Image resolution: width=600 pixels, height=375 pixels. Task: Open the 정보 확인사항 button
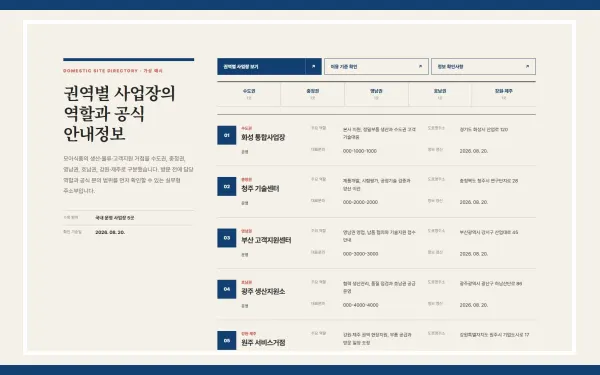pyautogui.click(x=483, y=67)
